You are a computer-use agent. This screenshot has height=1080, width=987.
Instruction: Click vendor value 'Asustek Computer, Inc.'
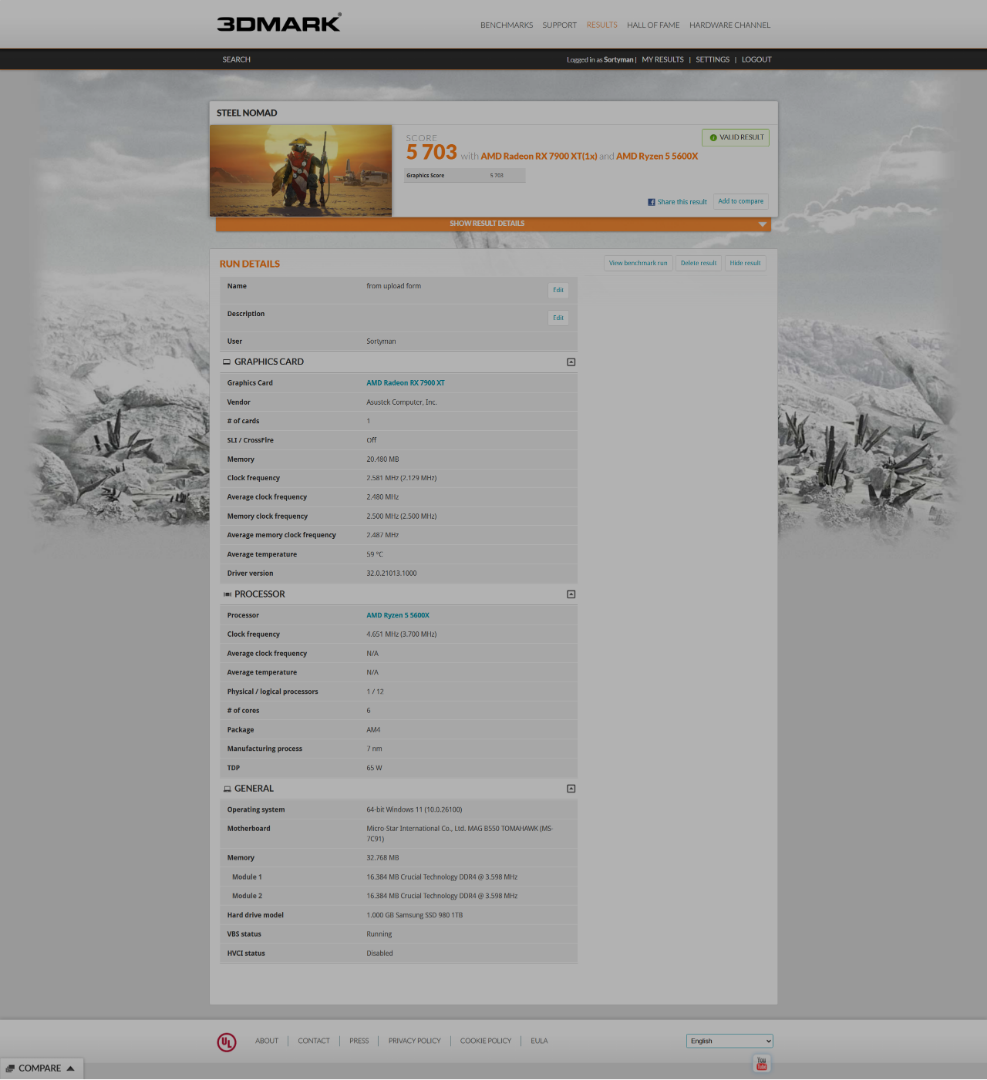tap(402, 402)
